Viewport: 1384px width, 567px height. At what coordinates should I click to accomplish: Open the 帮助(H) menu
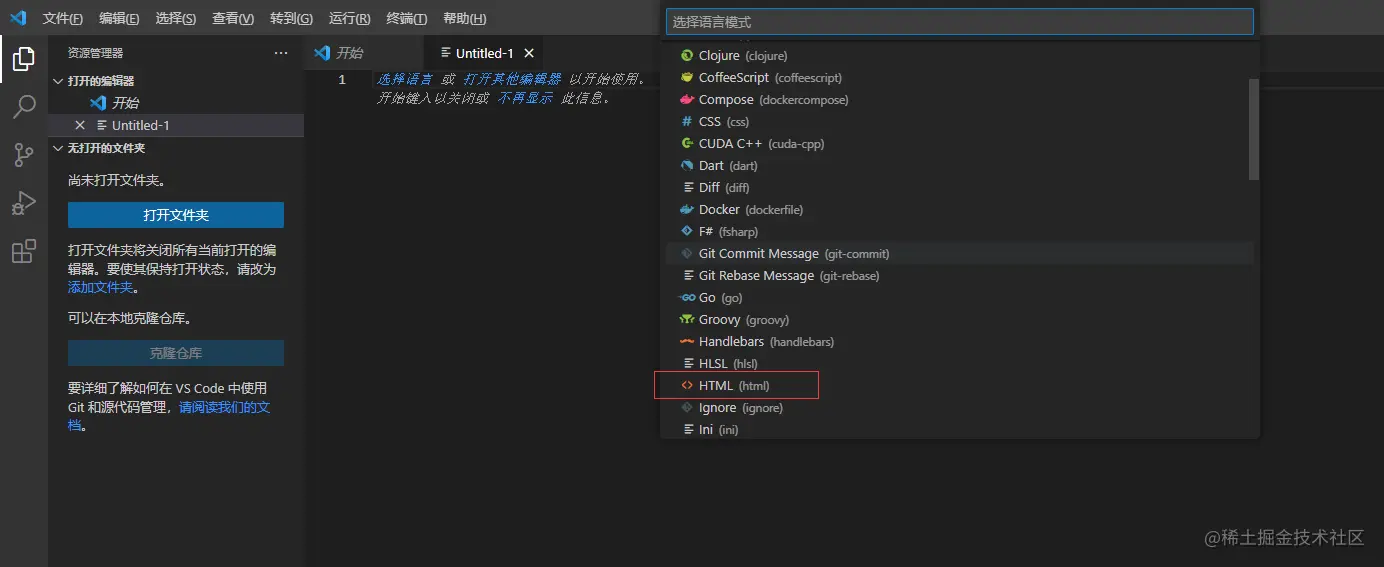pos(464,19)
